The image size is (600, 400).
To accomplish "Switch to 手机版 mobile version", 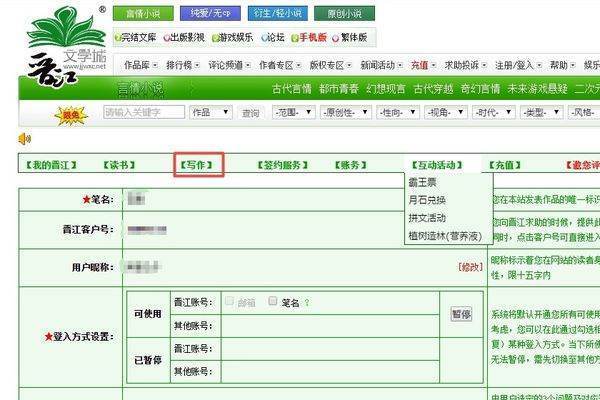I will 309,38.
